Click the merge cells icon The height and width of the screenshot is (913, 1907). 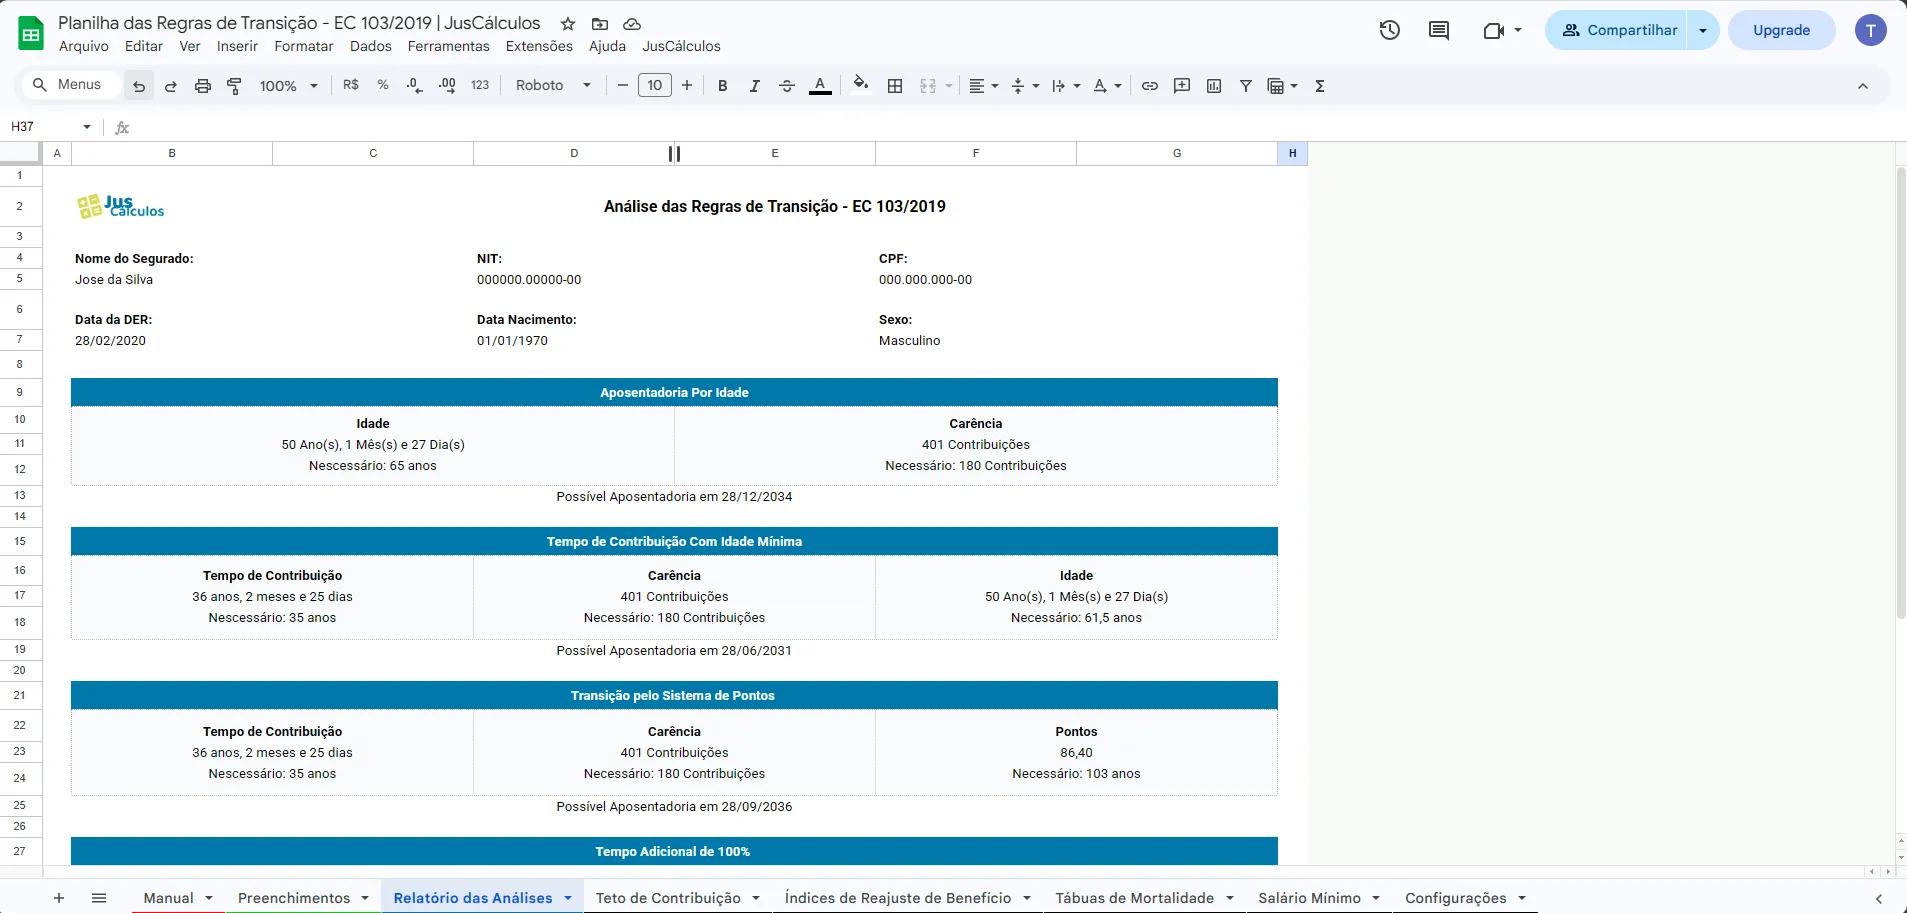(x=928, y=86)
